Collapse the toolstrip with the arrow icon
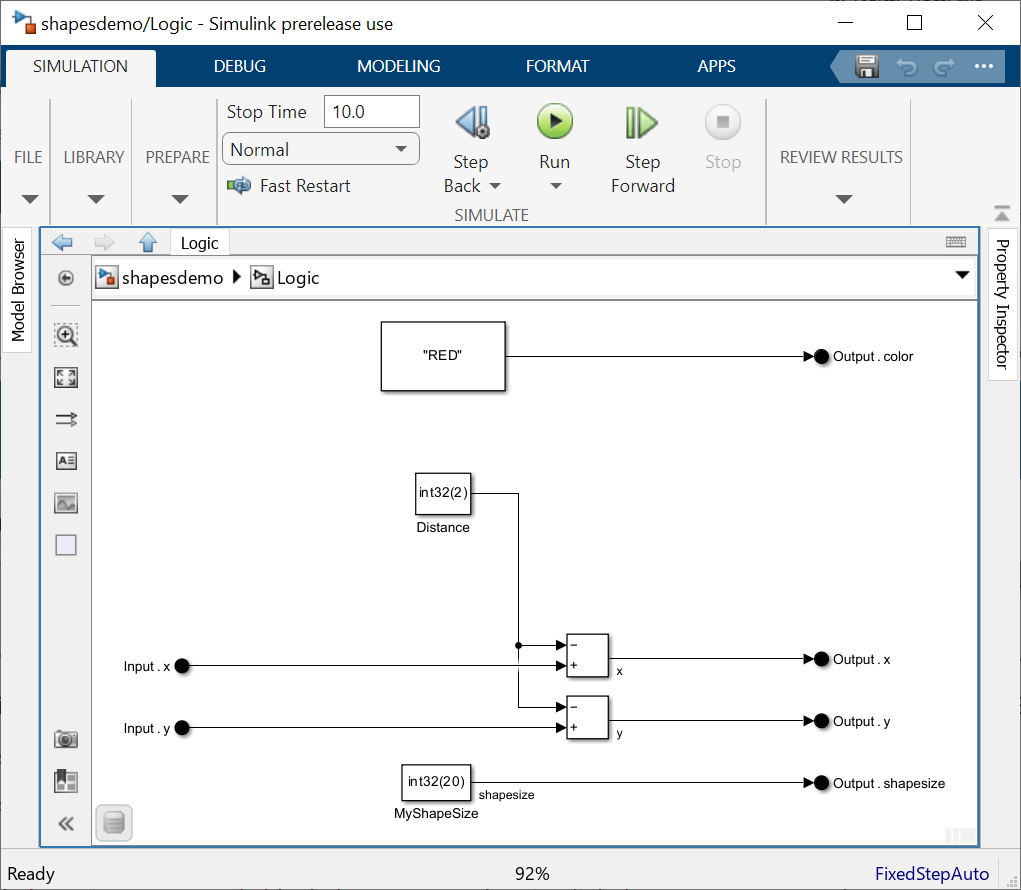Viewport: 1021px width, 890px height. tap(1002, 213)
